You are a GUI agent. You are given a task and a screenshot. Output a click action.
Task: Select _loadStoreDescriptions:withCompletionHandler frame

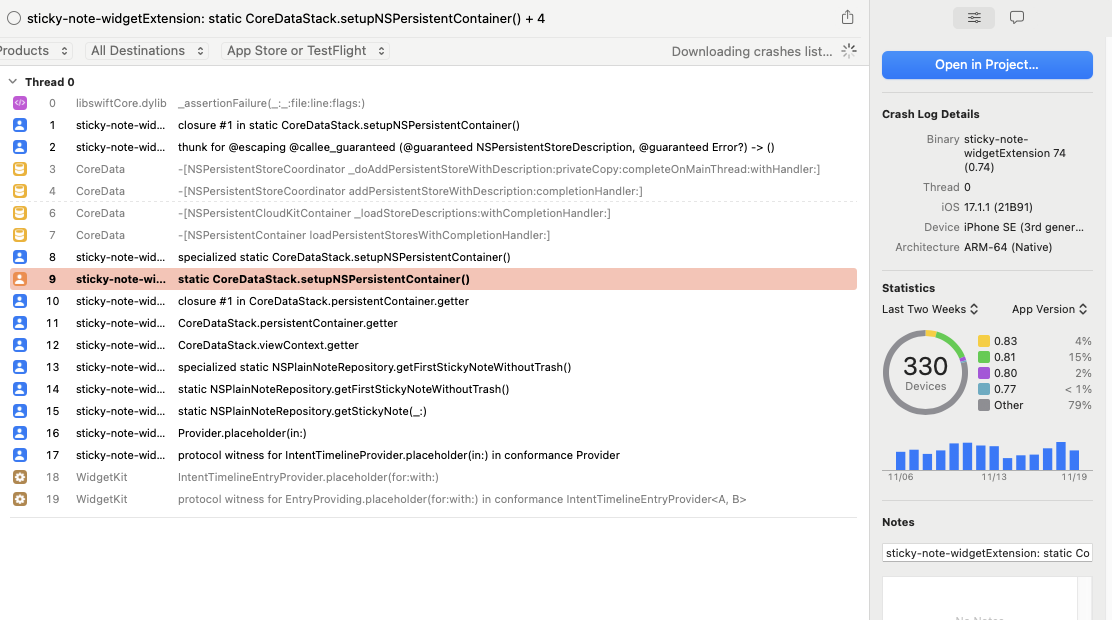point(394,213)
